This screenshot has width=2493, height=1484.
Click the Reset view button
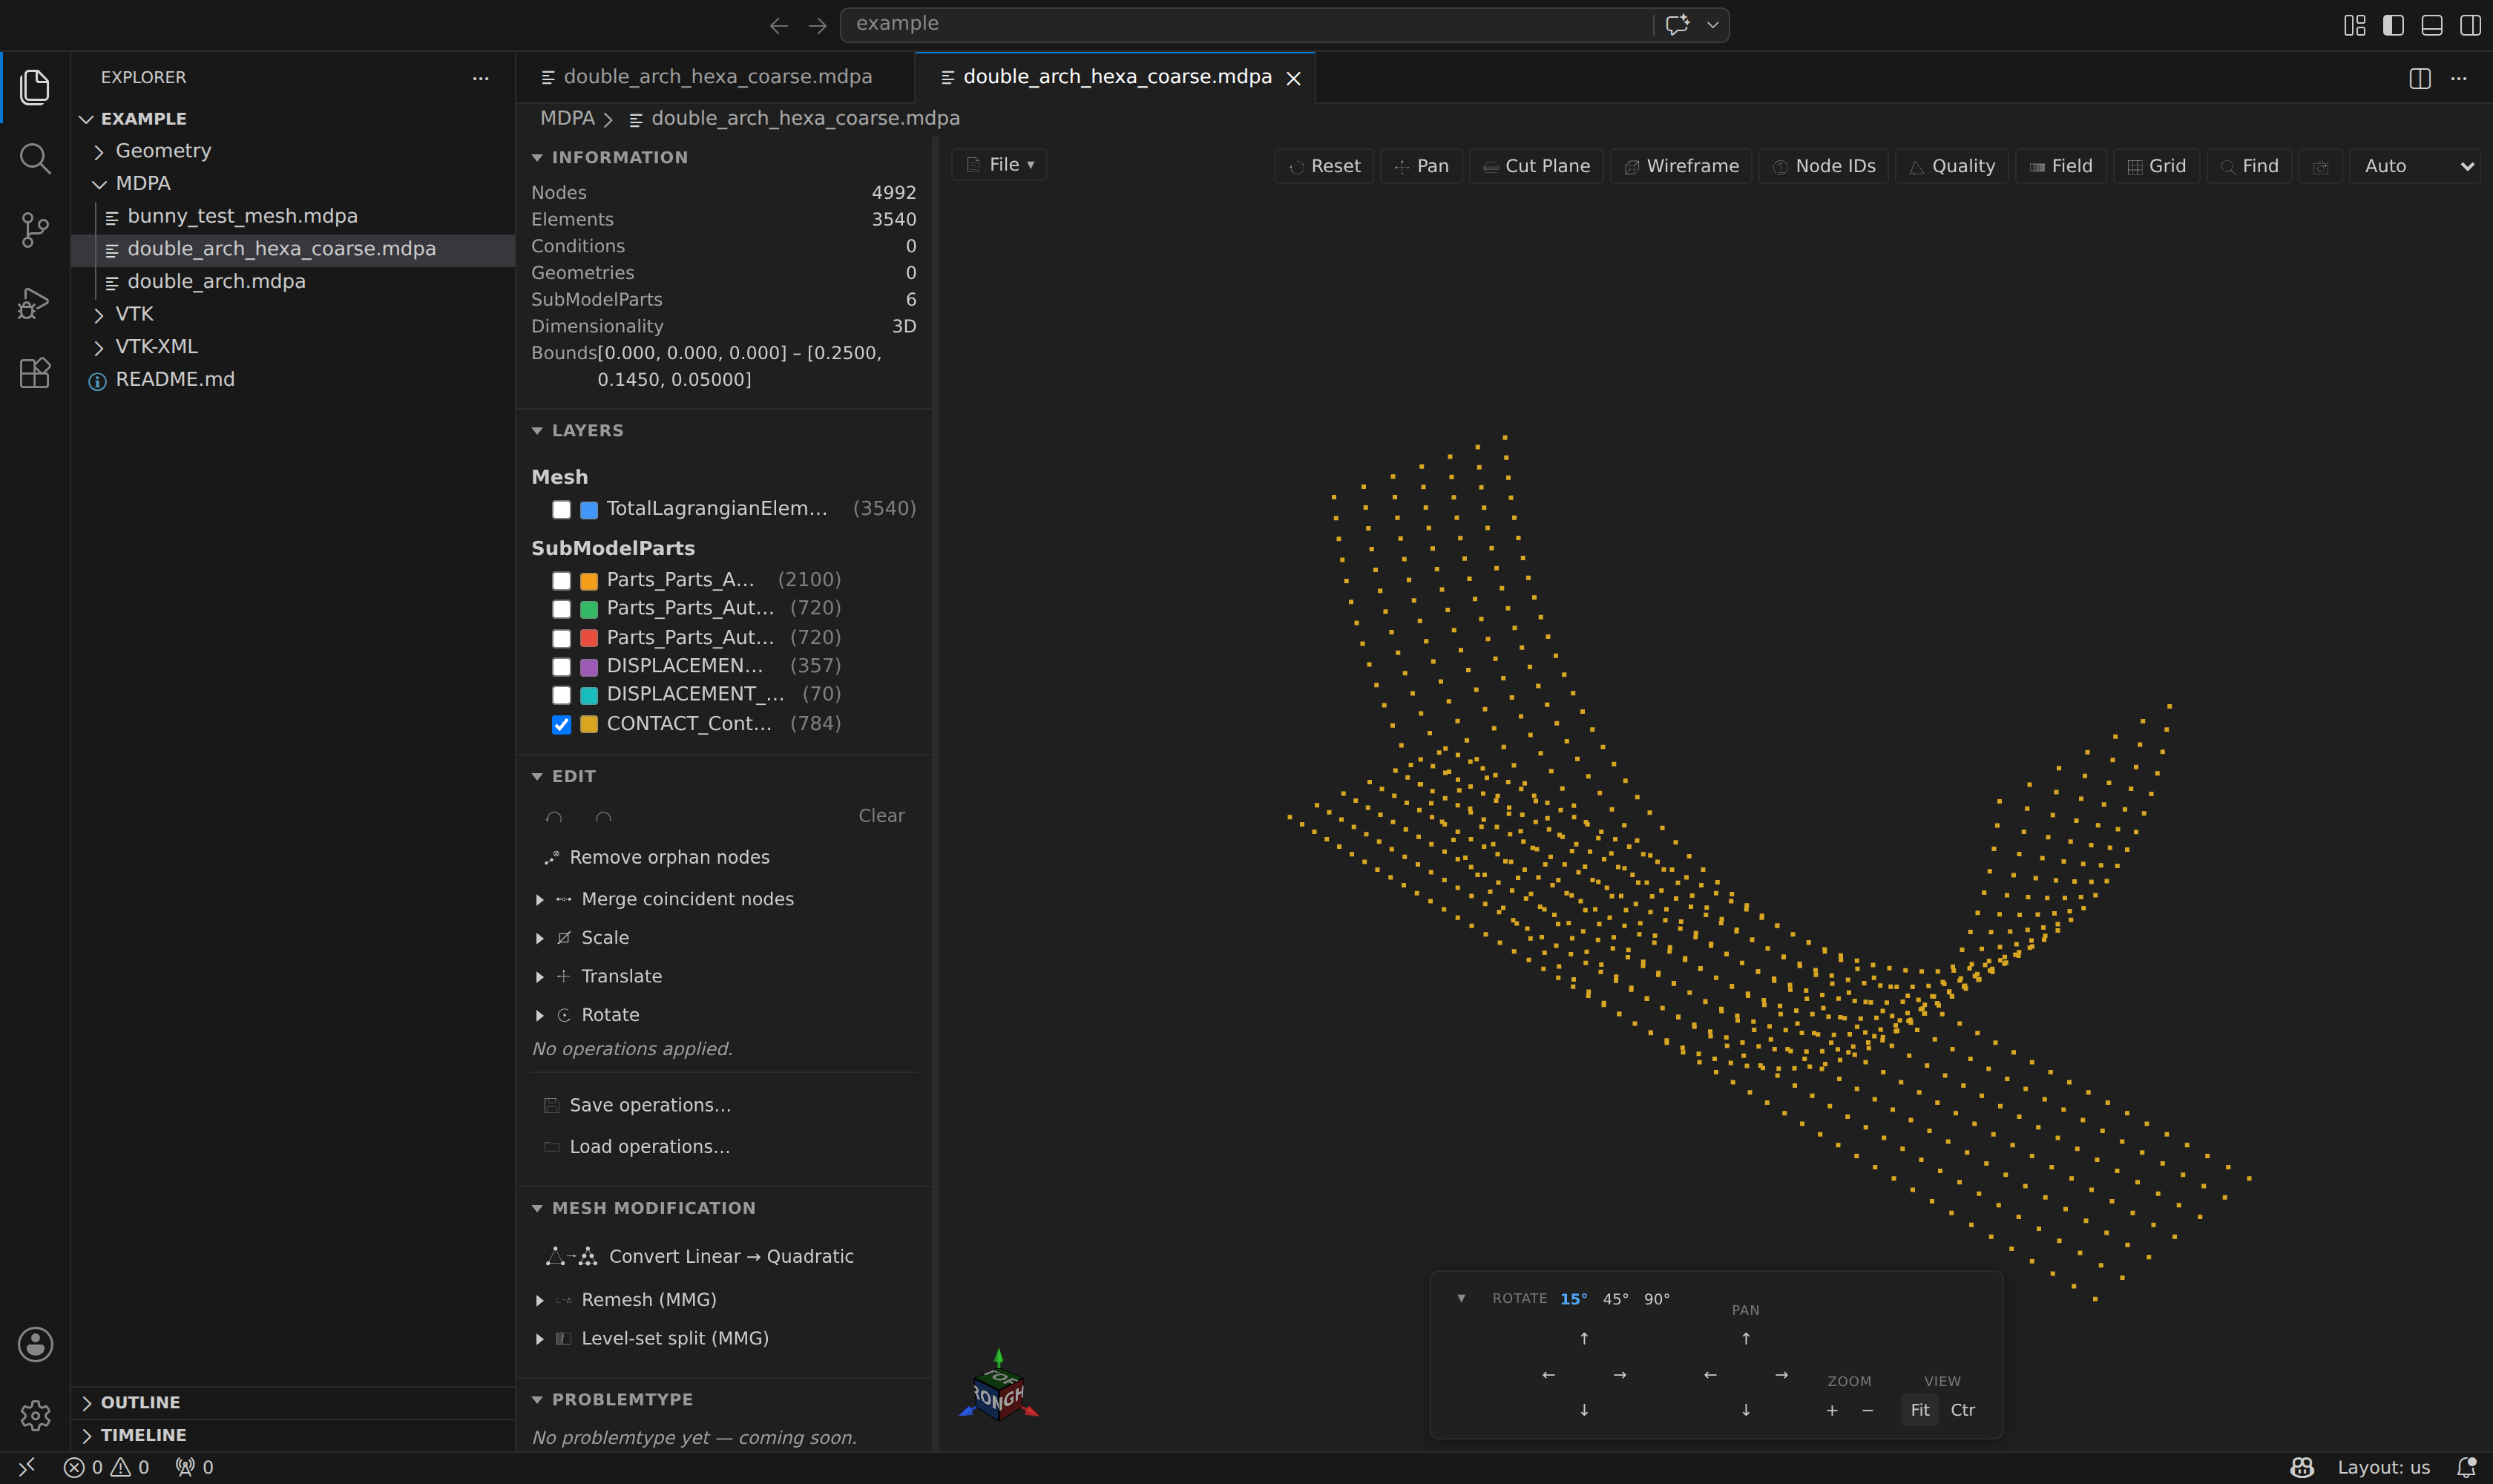(x=1324, y=166)
